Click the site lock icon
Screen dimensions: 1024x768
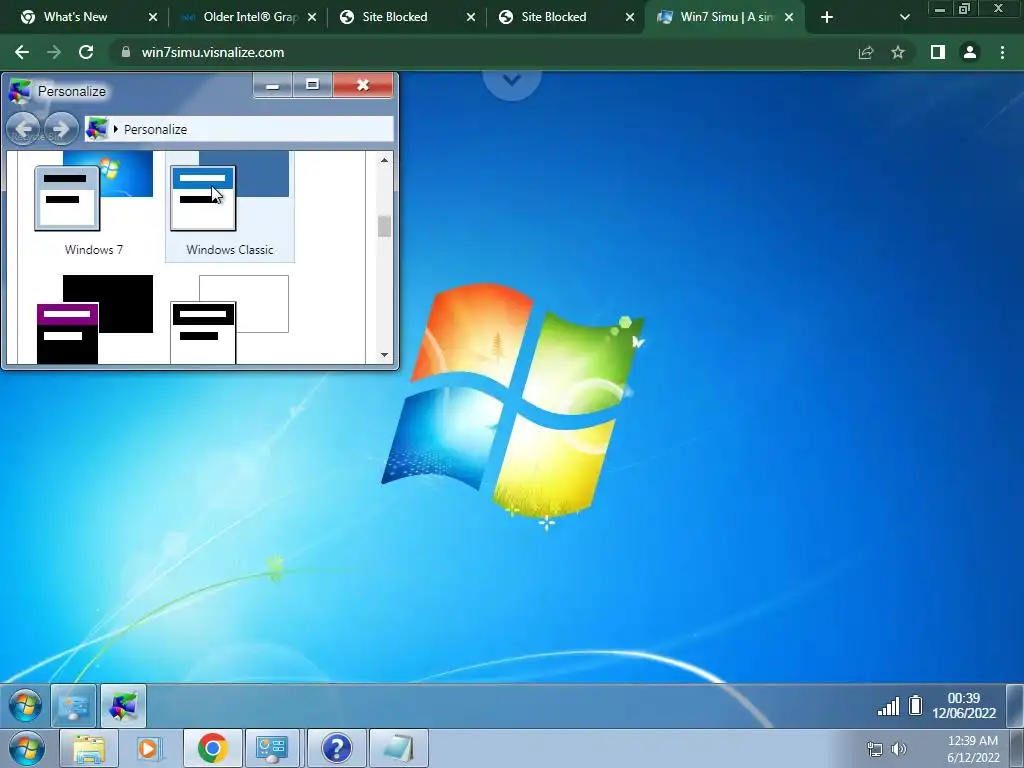pos(126,52)
